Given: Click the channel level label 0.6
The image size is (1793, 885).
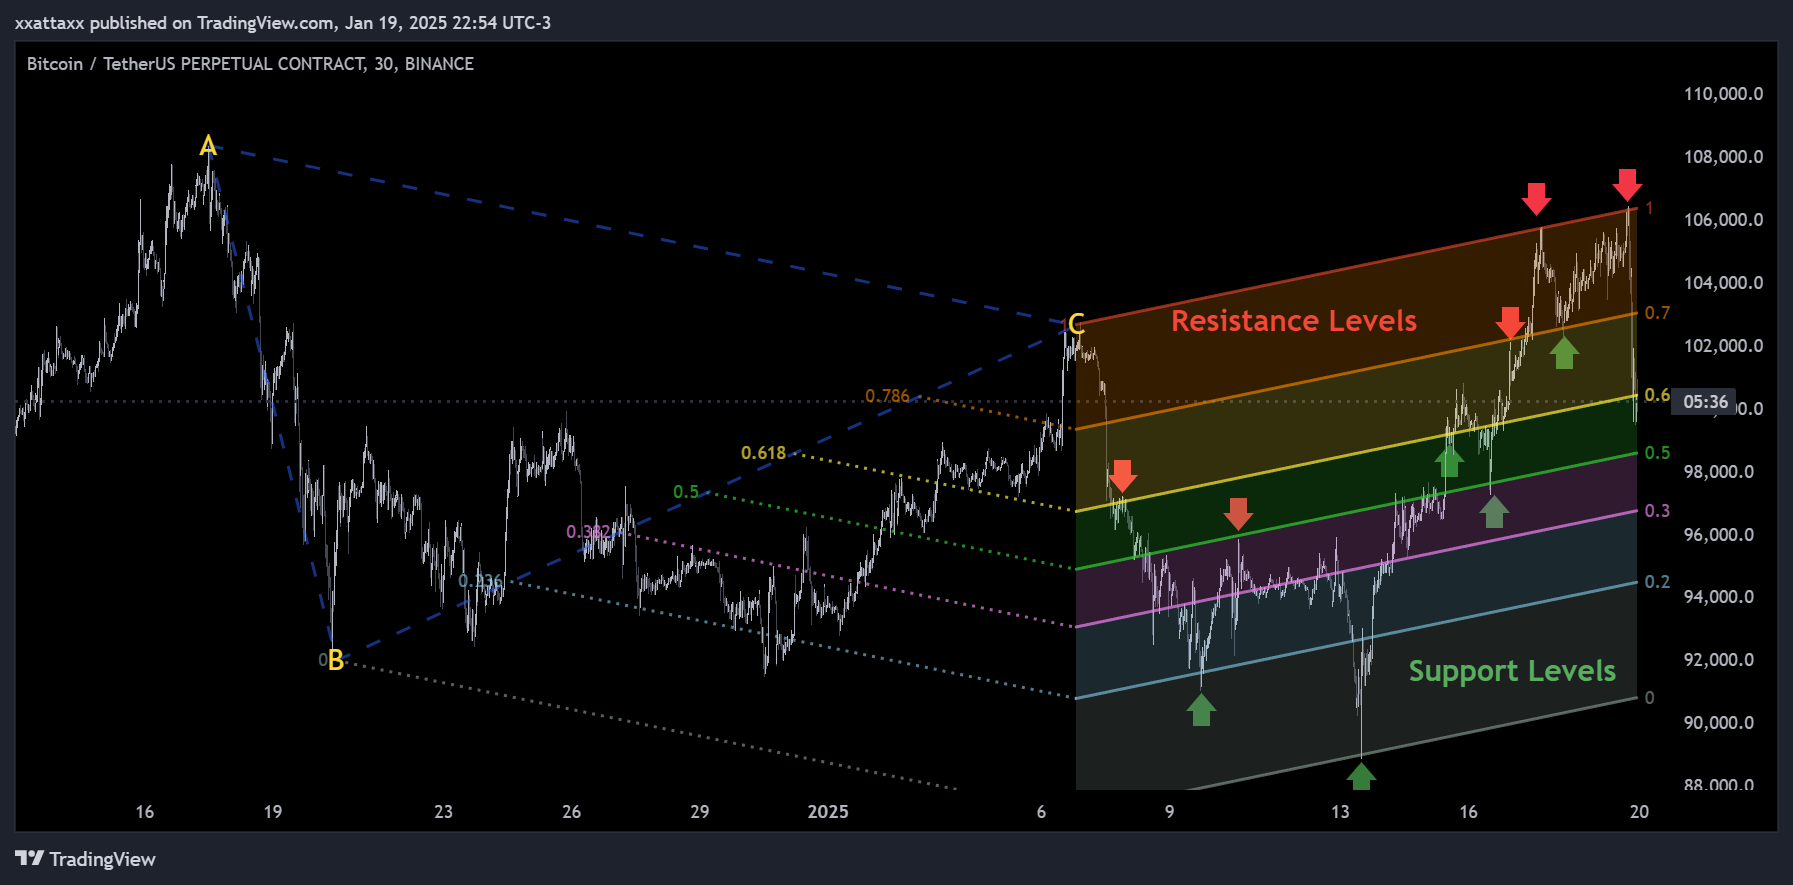Looking at the screenshot, I should 1657,395.
